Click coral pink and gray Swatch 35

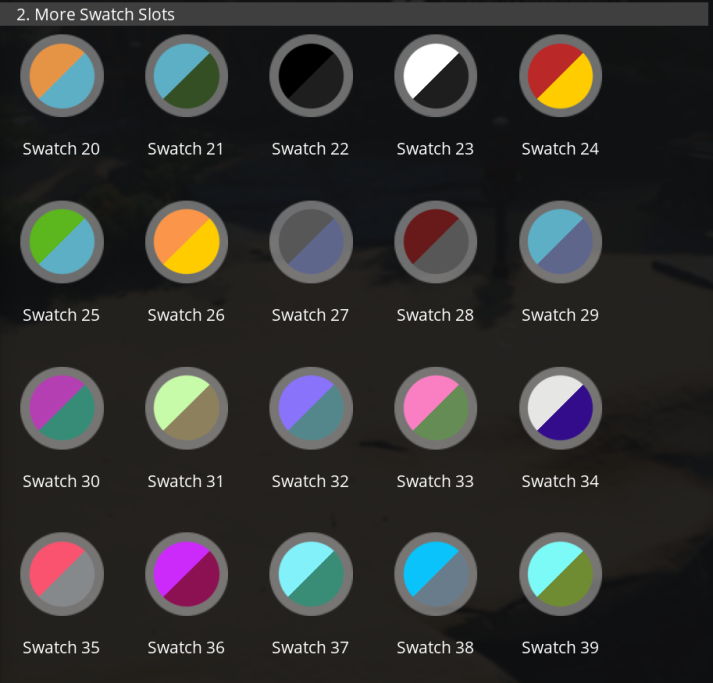62,574
